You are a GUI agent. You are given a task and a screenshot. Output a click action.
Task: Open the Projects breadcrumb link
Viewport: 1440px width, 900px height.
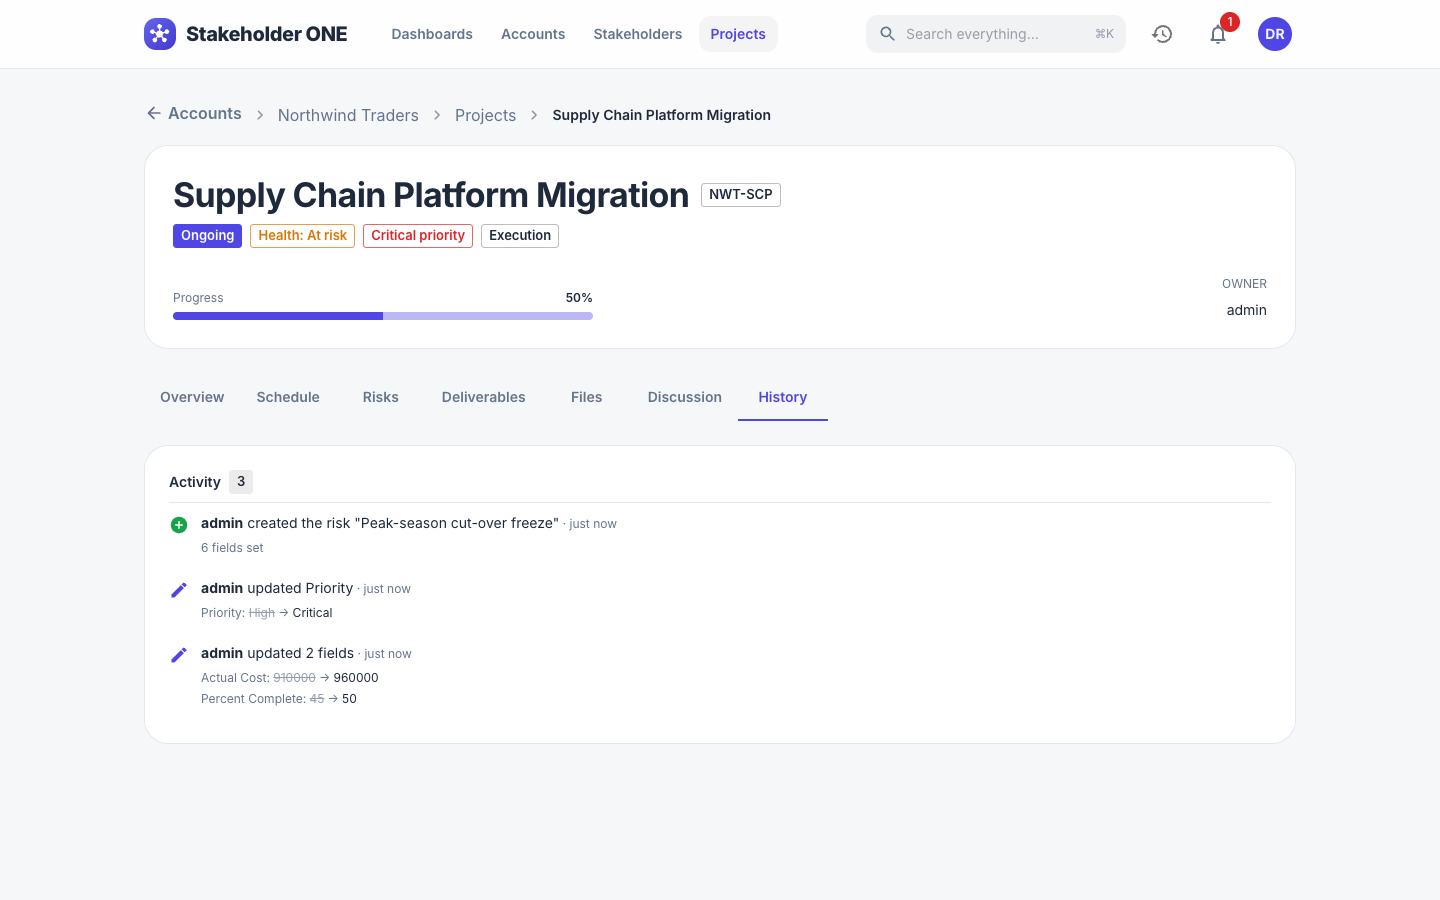pos(486,115)
